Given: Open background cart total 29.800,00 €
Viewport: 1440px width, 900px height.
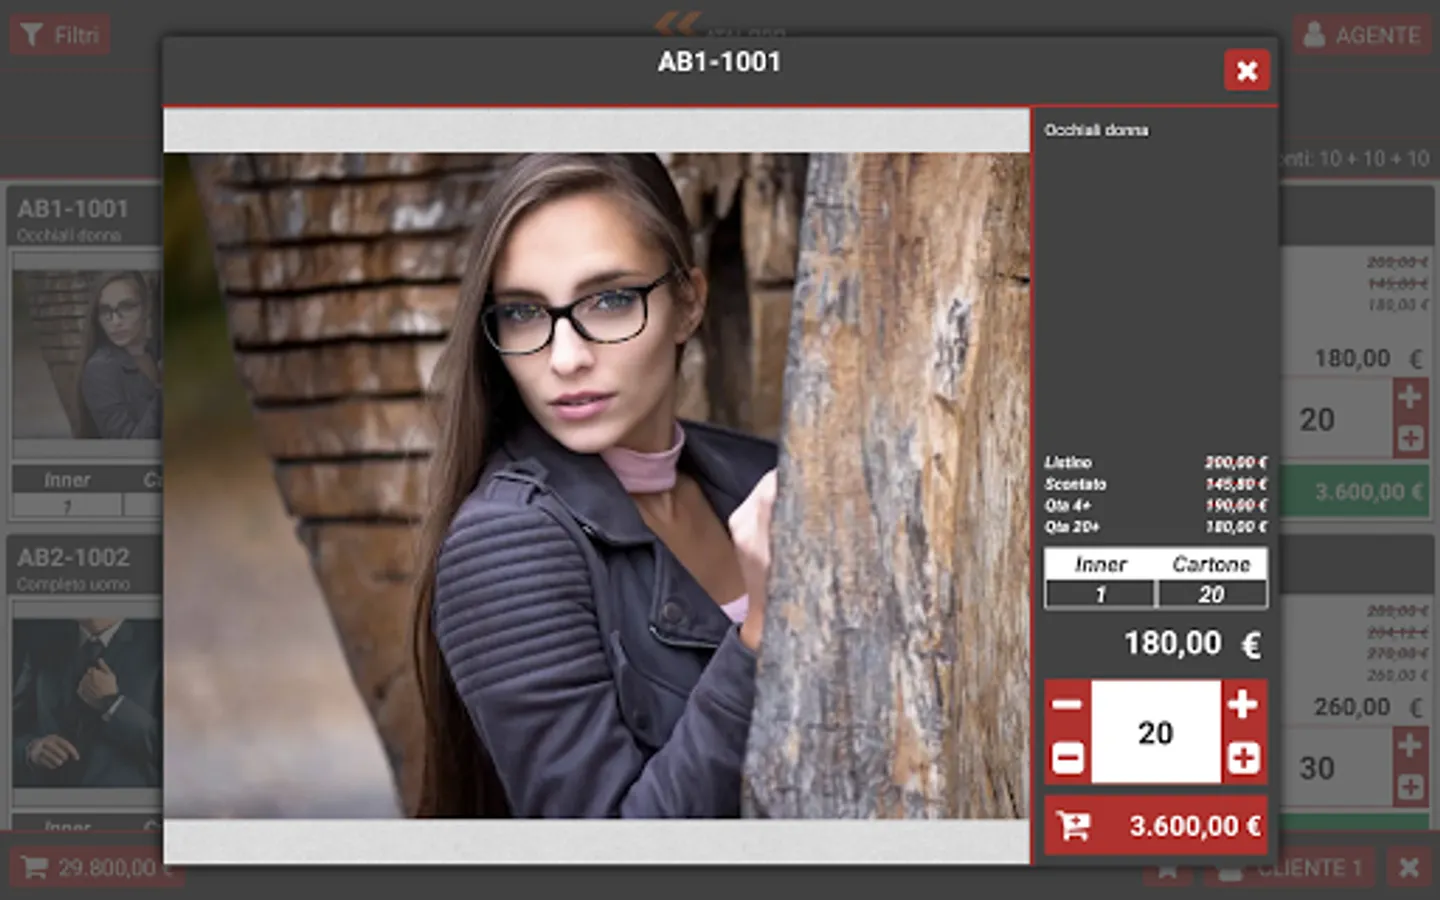Looking at the screenshot, I should coord(97,867).
